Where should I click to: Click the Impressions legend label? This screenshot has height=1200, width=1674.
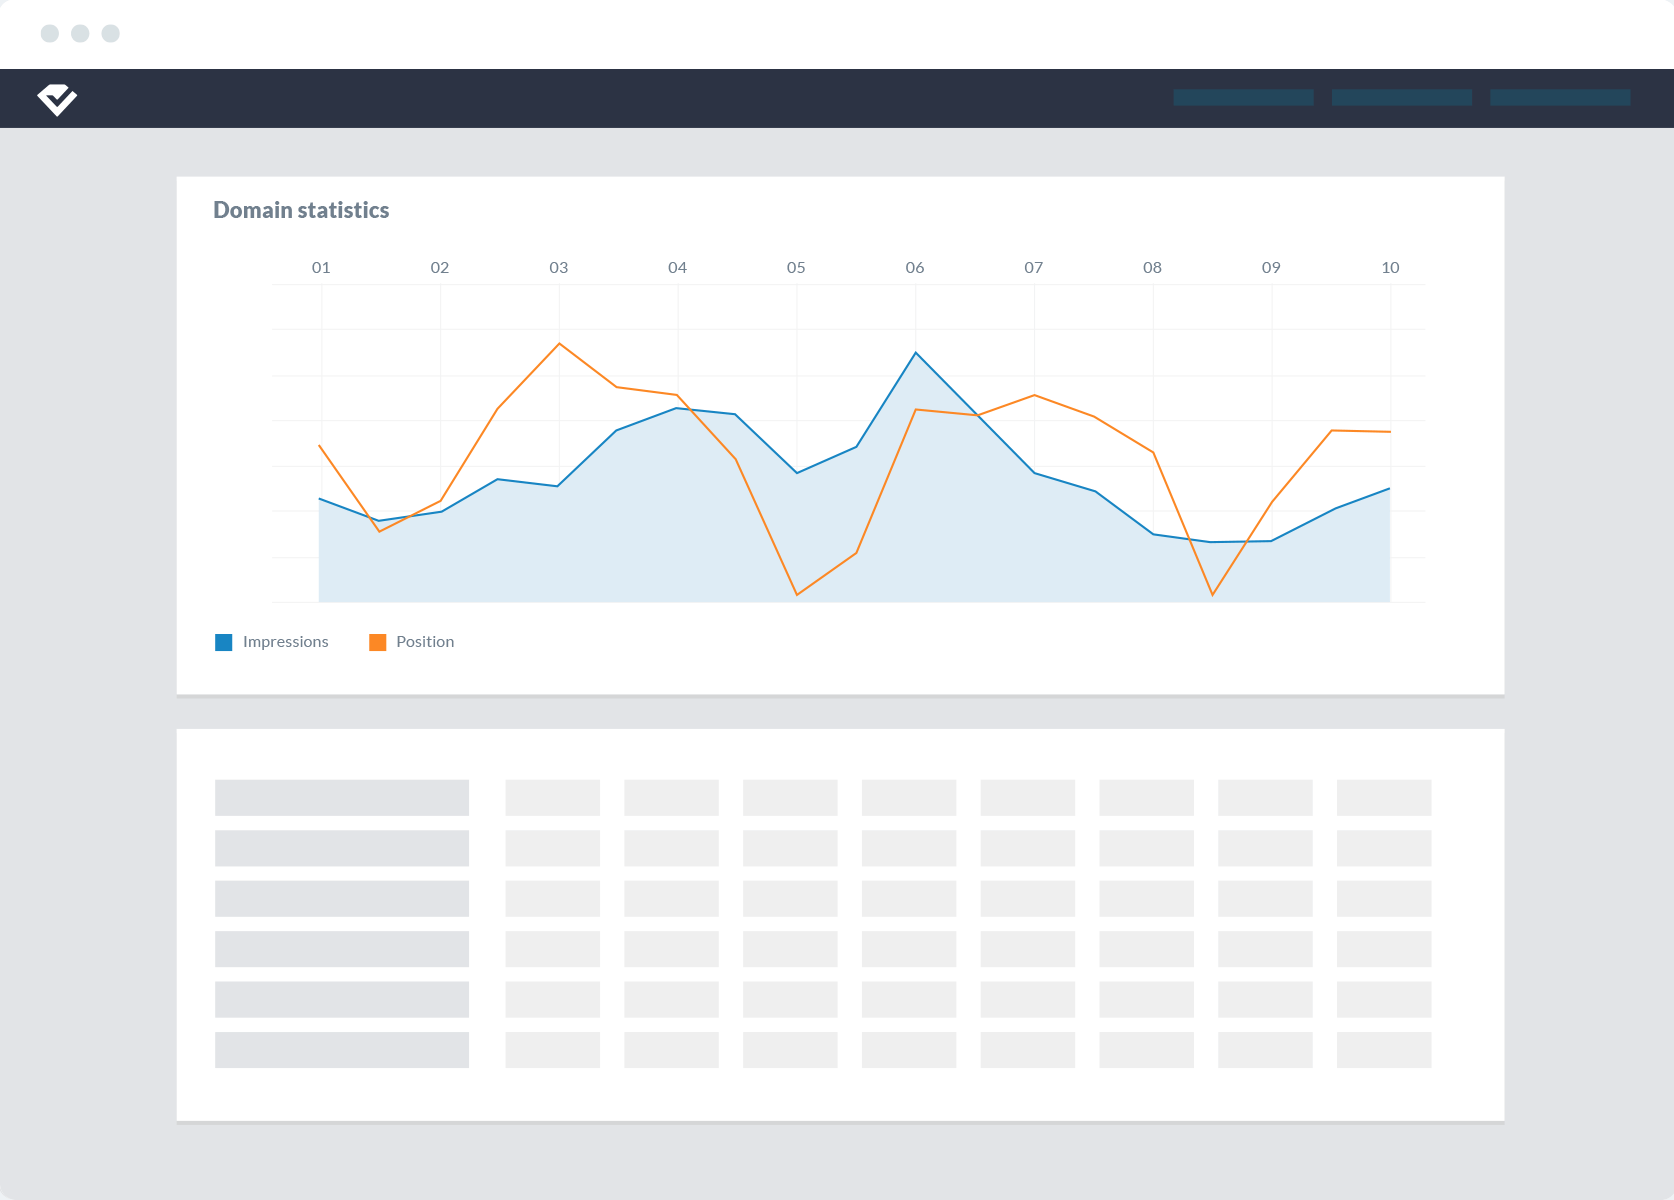click(285, 642)
